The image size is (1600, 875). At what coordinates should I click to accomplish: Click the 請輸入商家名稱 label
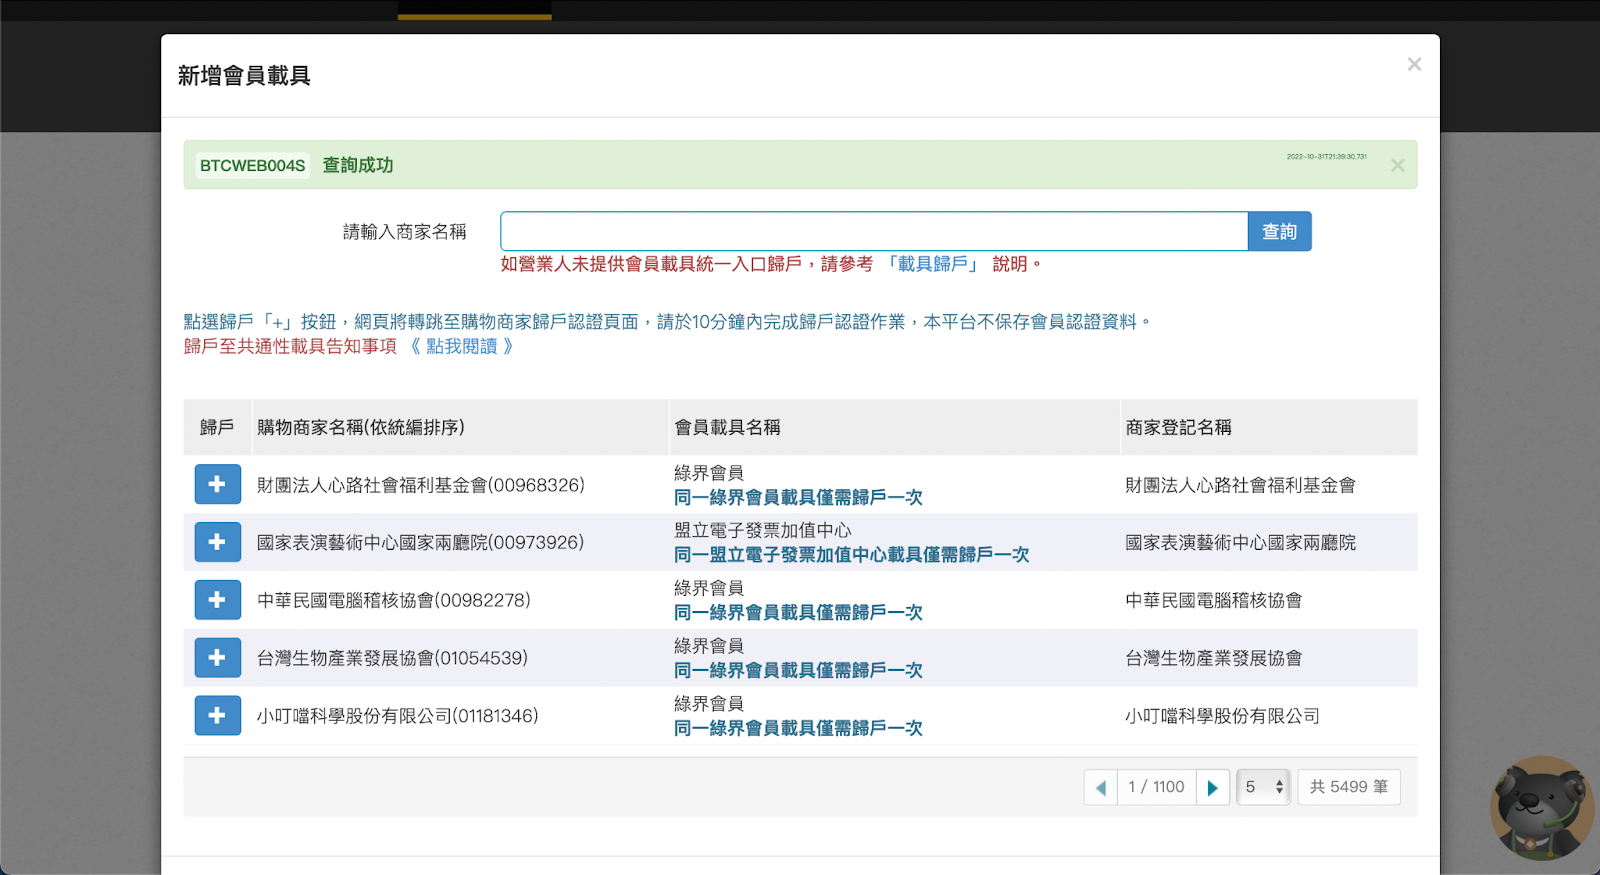[405, 232]
